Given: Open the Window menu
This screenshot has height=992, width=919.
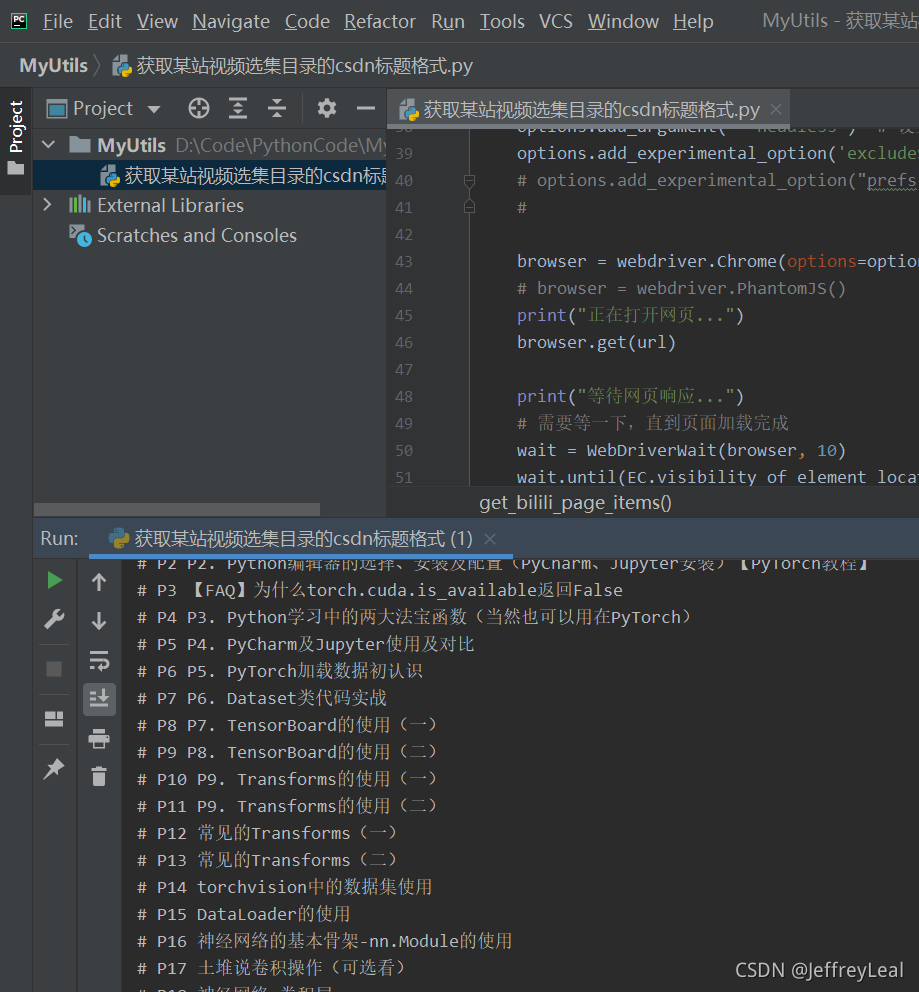Looking at the screenshot, I should tap(623, 22).
